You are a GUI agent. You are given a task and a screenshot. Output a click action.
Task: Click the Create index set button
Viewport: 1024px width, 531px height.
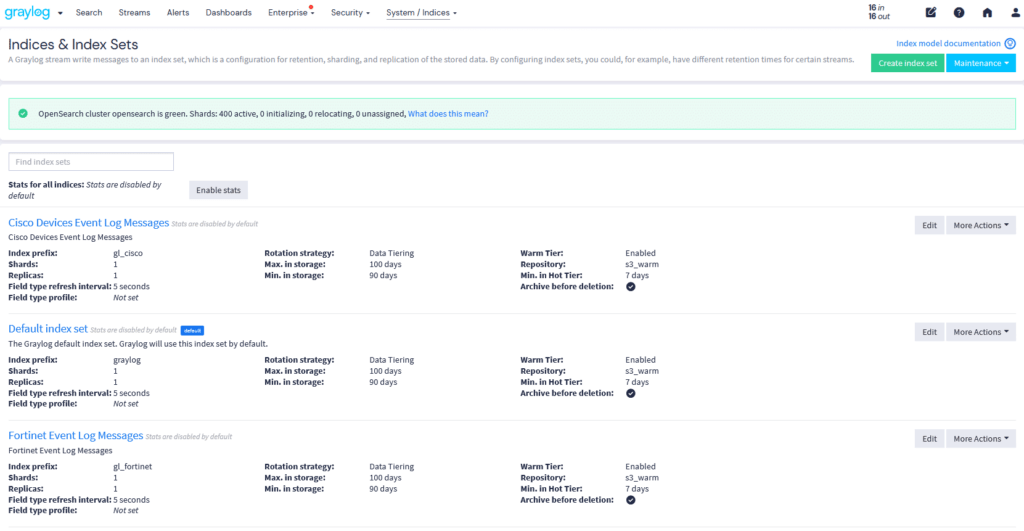click(907, 63)
